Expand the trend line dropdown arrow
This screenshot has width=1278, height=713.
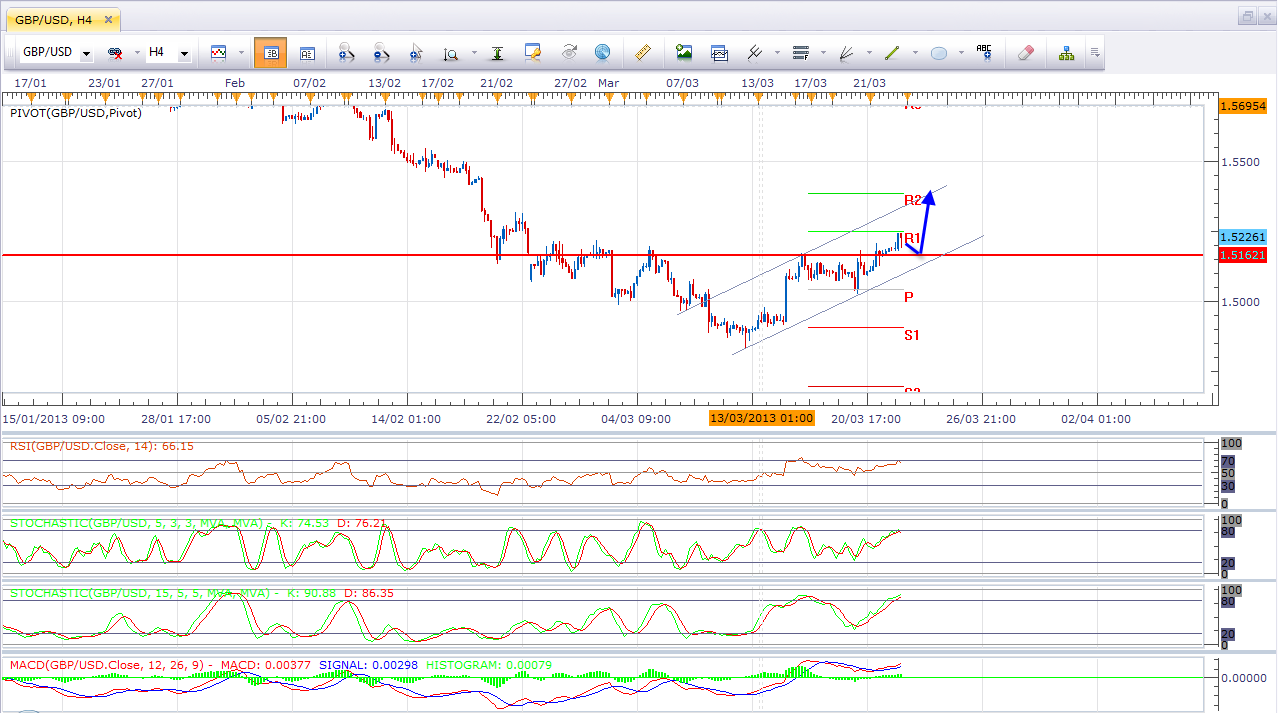(914, 53)
